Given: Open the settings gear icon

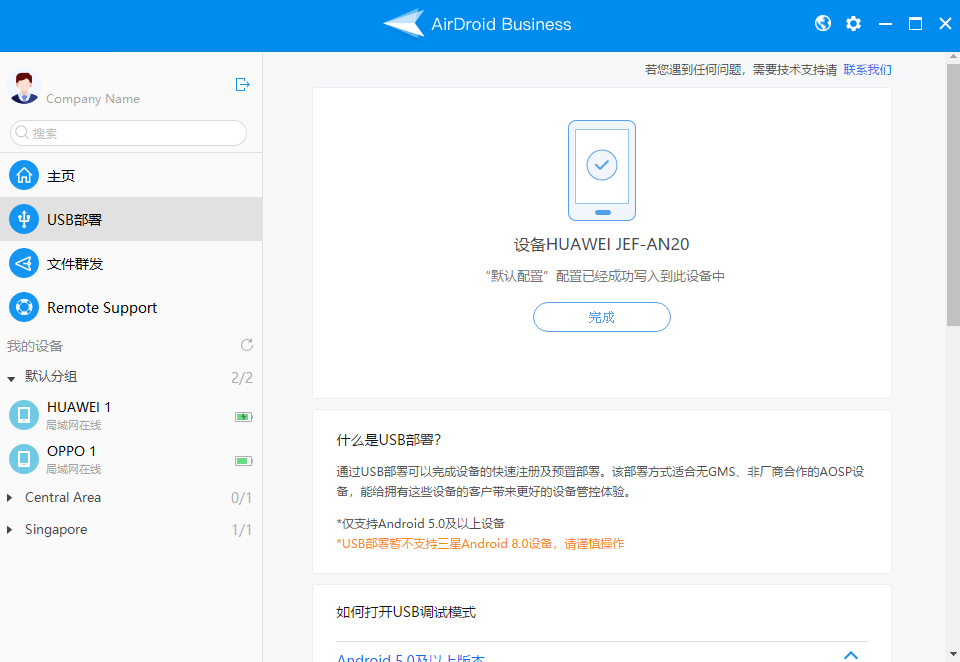Looking at the screenshot, I should pos(853,23).
